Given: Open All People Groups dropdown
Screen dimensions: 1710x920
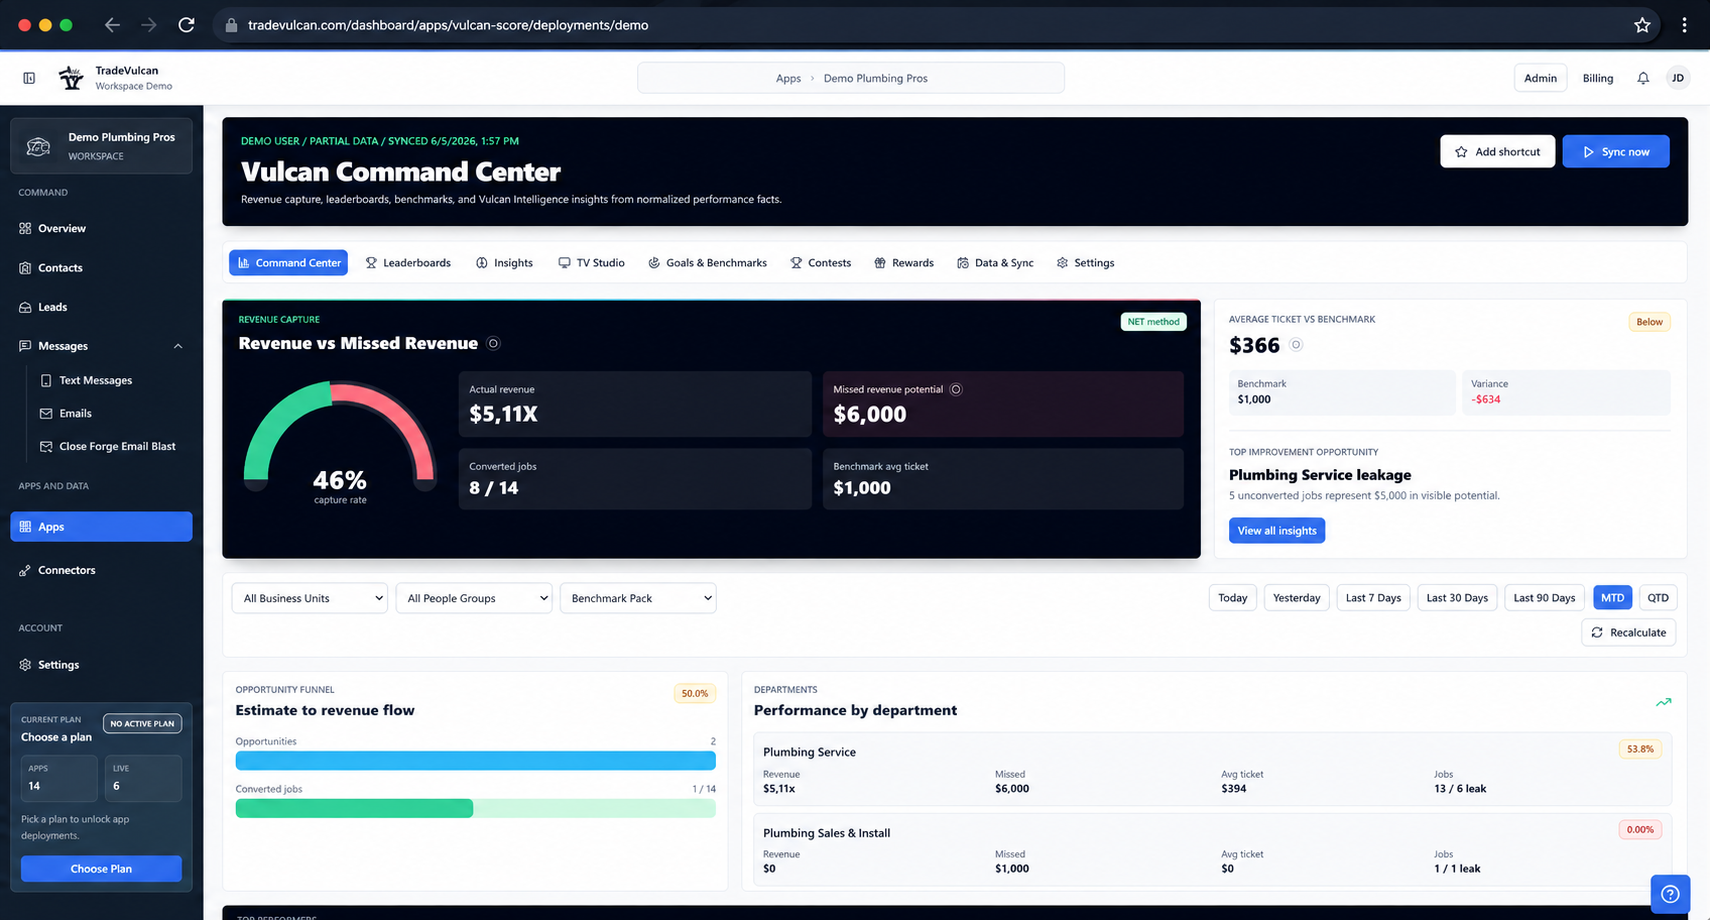Looking at the screenshot, I should [x=473, y=598].
